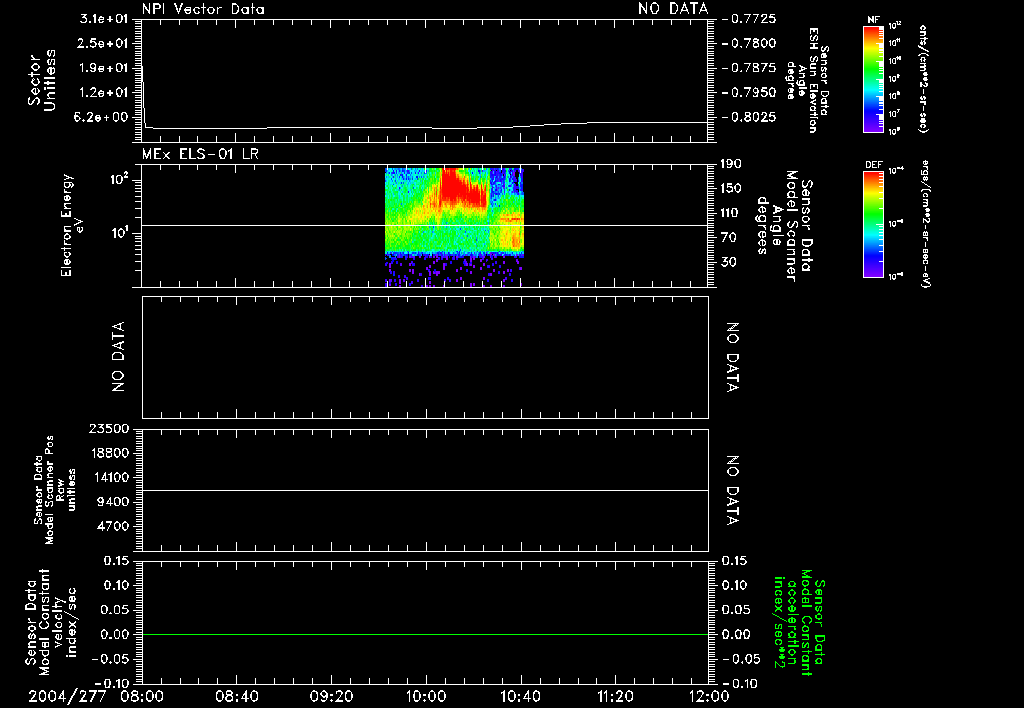Click the -0.7800 elevation tick value

click(750, 43)
